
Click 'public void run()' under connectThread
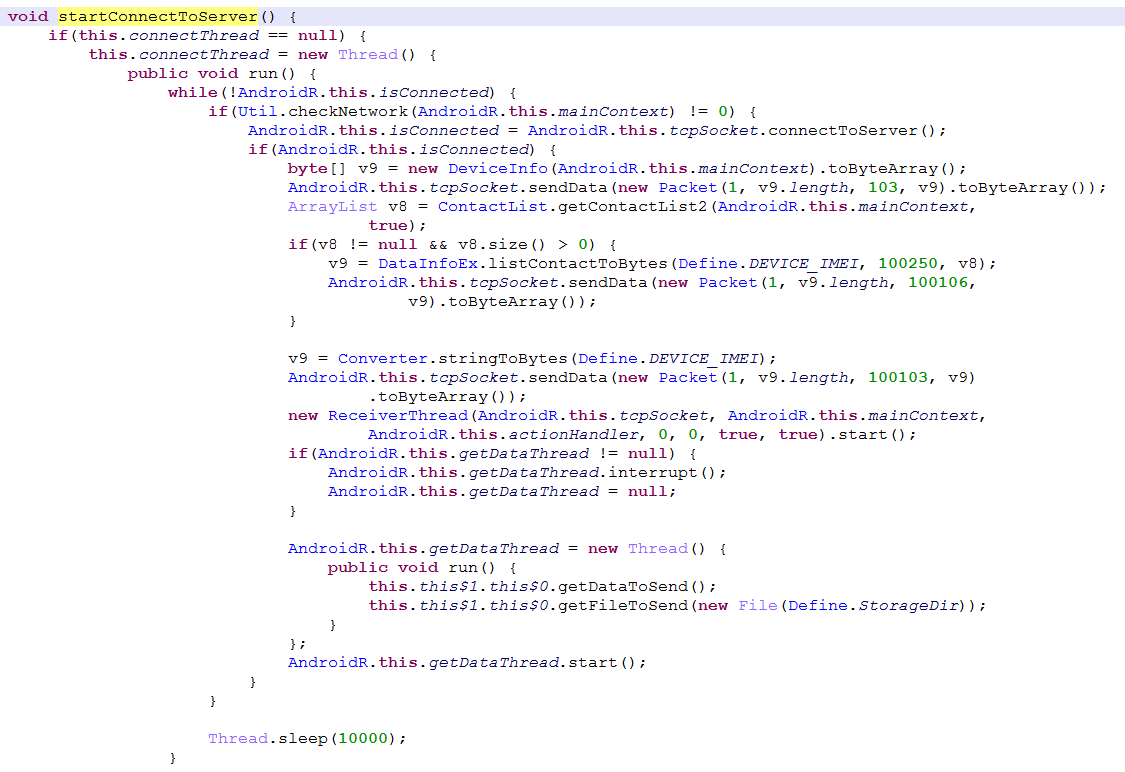211,73
